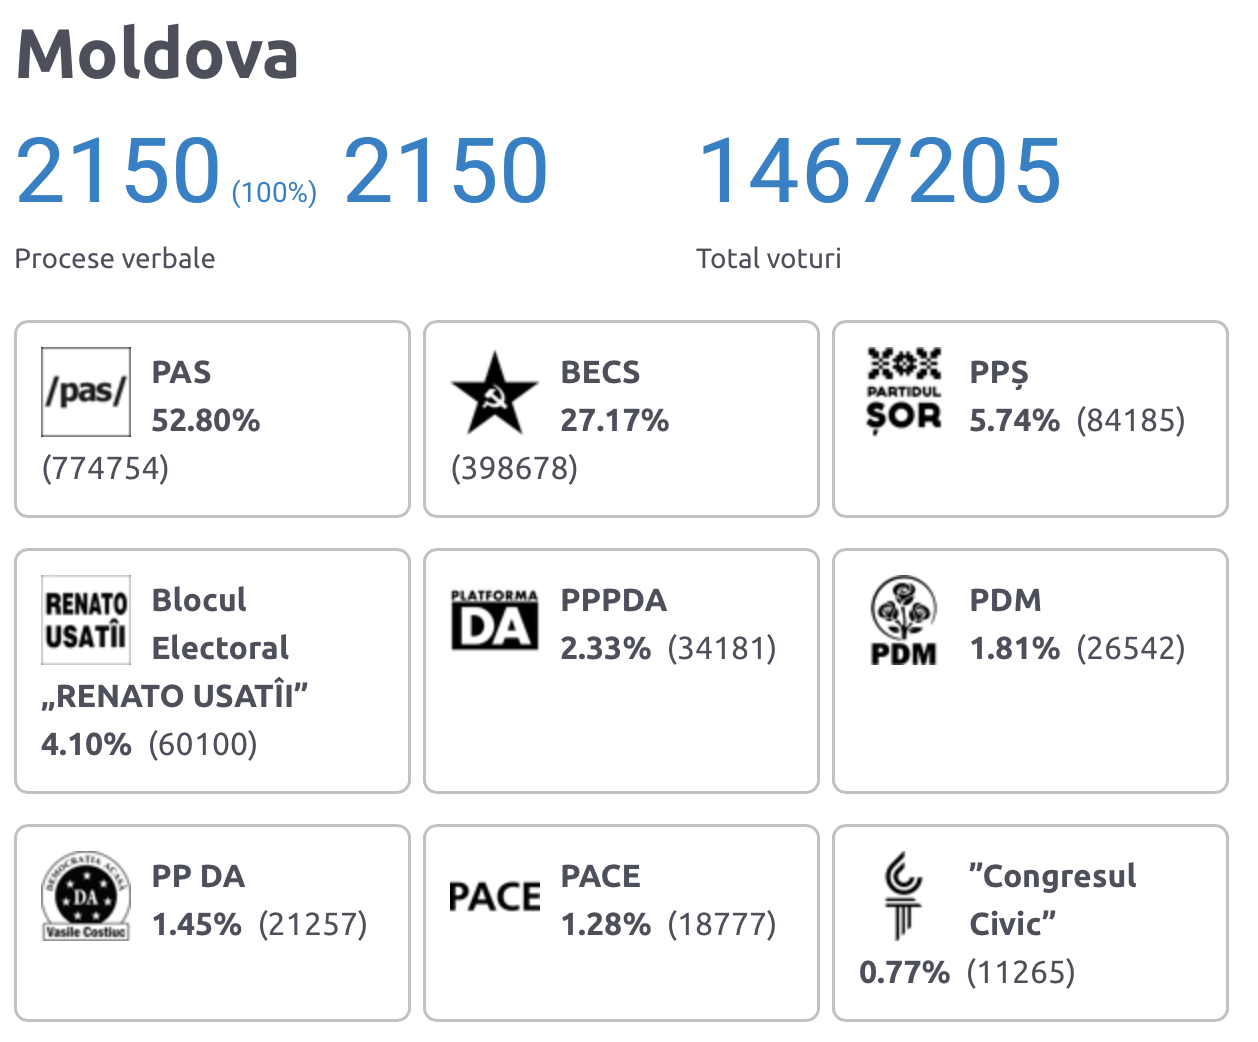Click the PPPDA party name

[x=613, y=600]
